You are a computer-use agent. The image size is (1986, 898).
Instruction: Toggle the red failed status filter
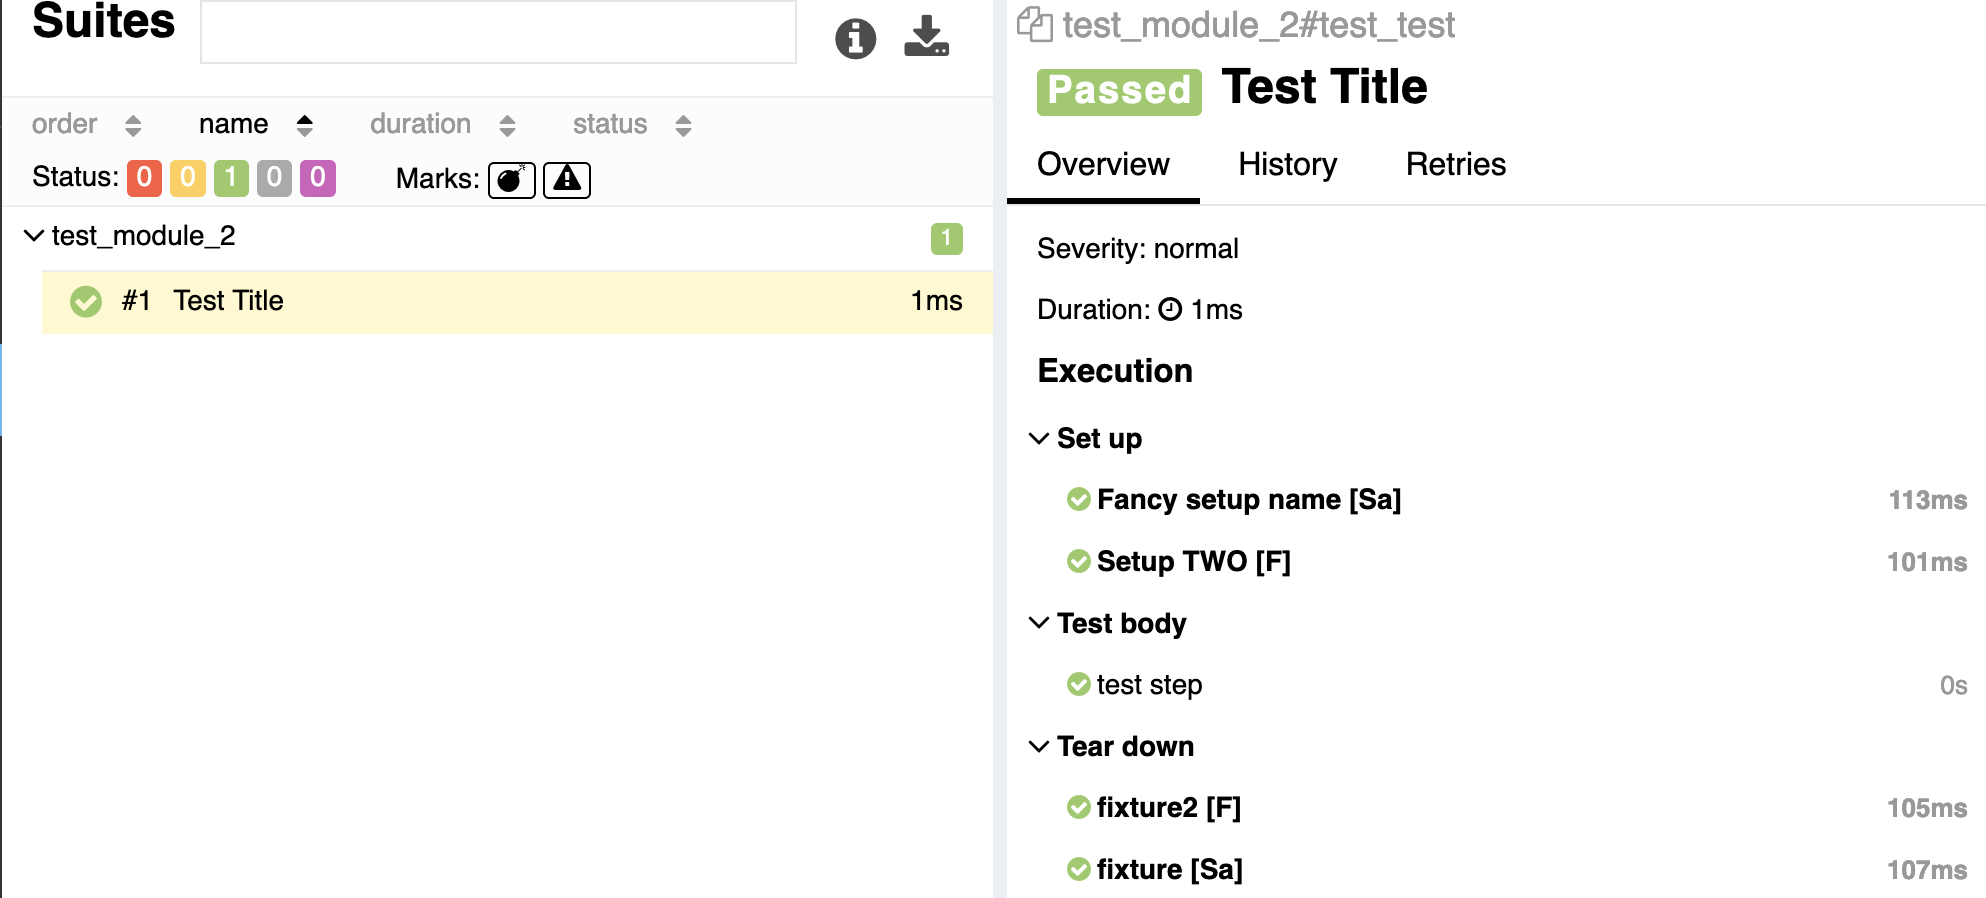(144, 178)
